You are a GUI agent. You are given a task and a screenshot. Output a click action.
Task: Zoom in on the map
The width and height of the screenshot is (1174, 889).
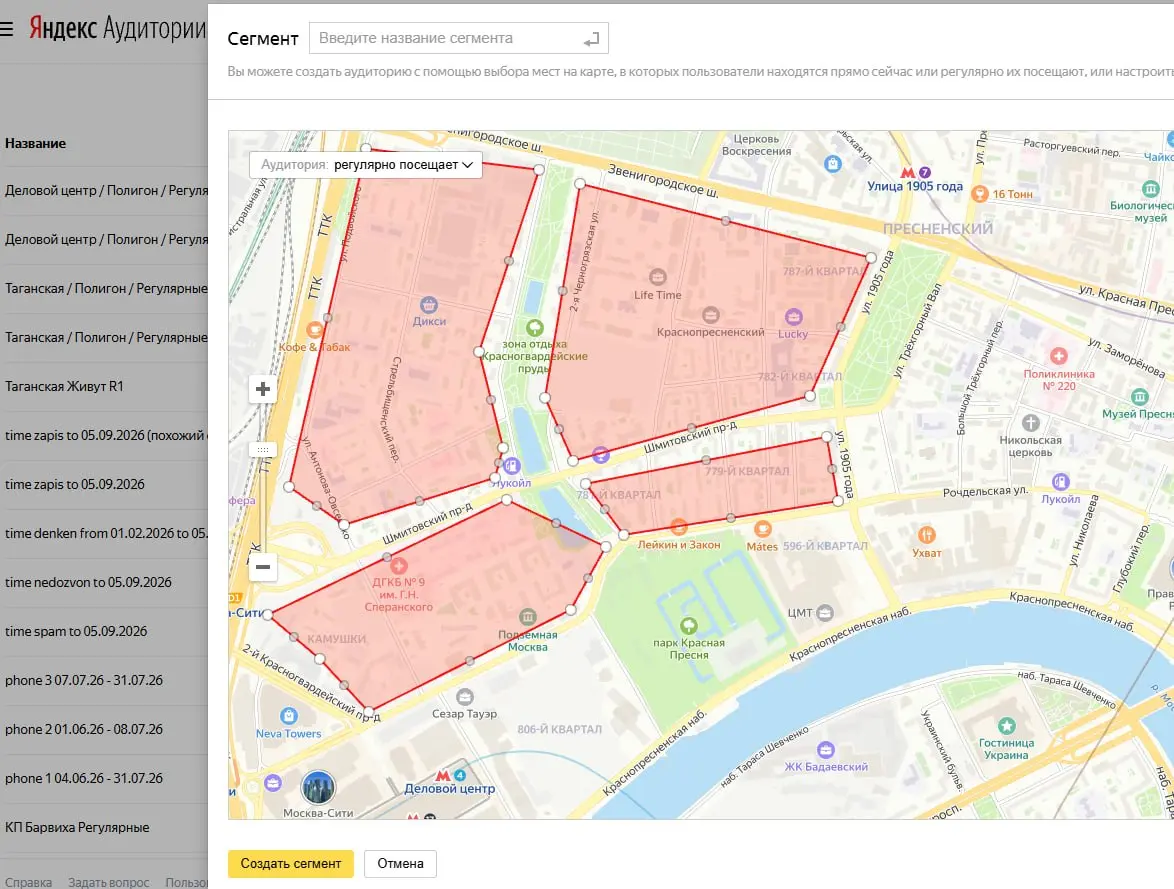[263, 389]
